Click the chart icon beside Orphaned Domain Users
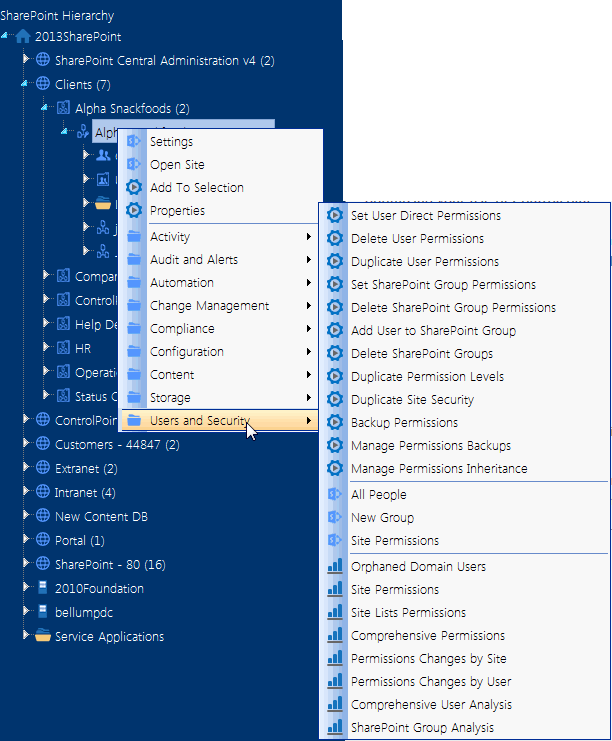The image size is (612, 741). [335, 566]
